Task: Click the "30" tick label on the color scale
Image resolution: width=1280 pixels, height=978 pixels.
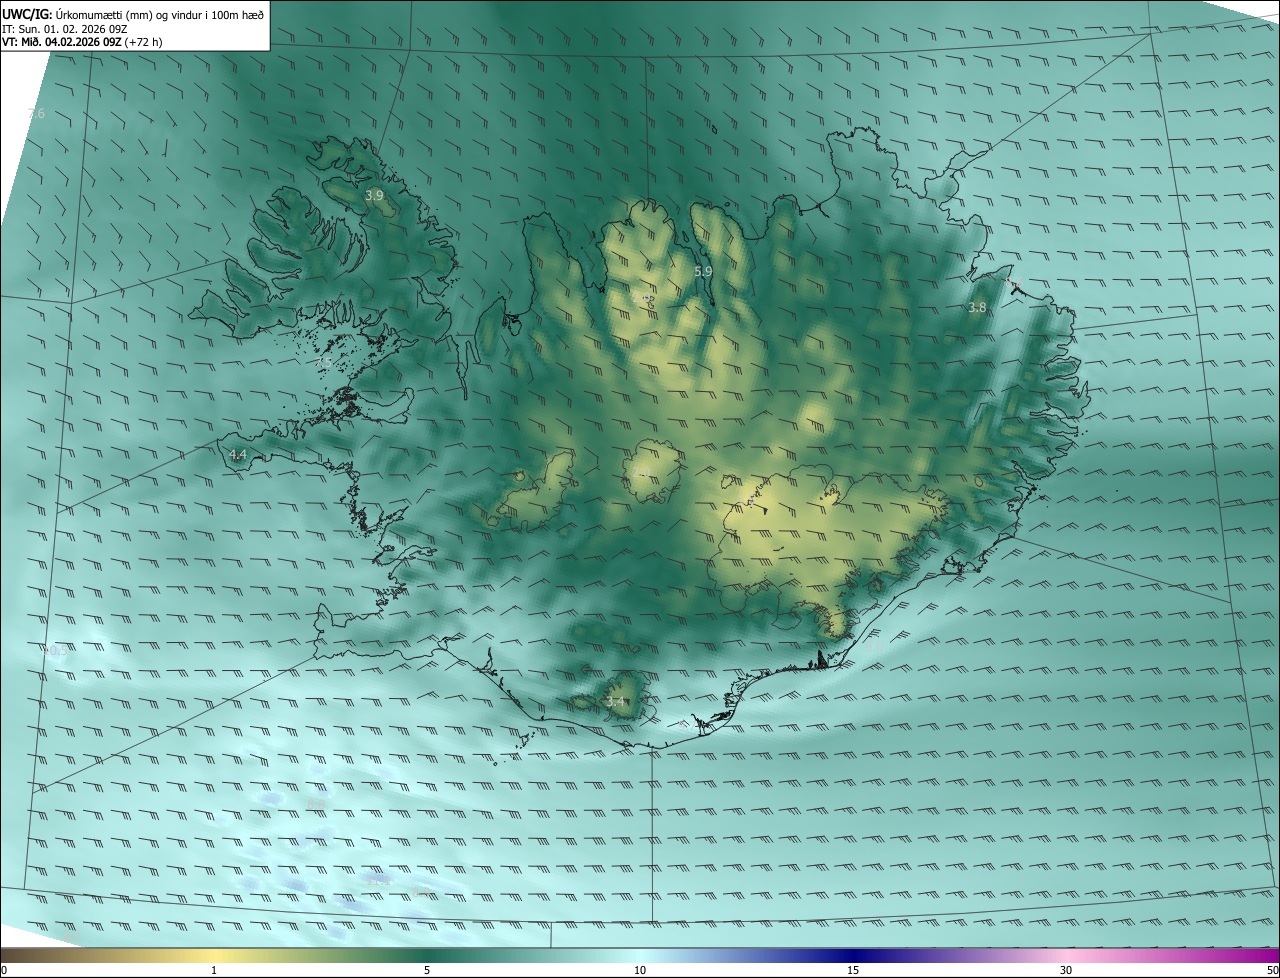Action: point(1066,970)
